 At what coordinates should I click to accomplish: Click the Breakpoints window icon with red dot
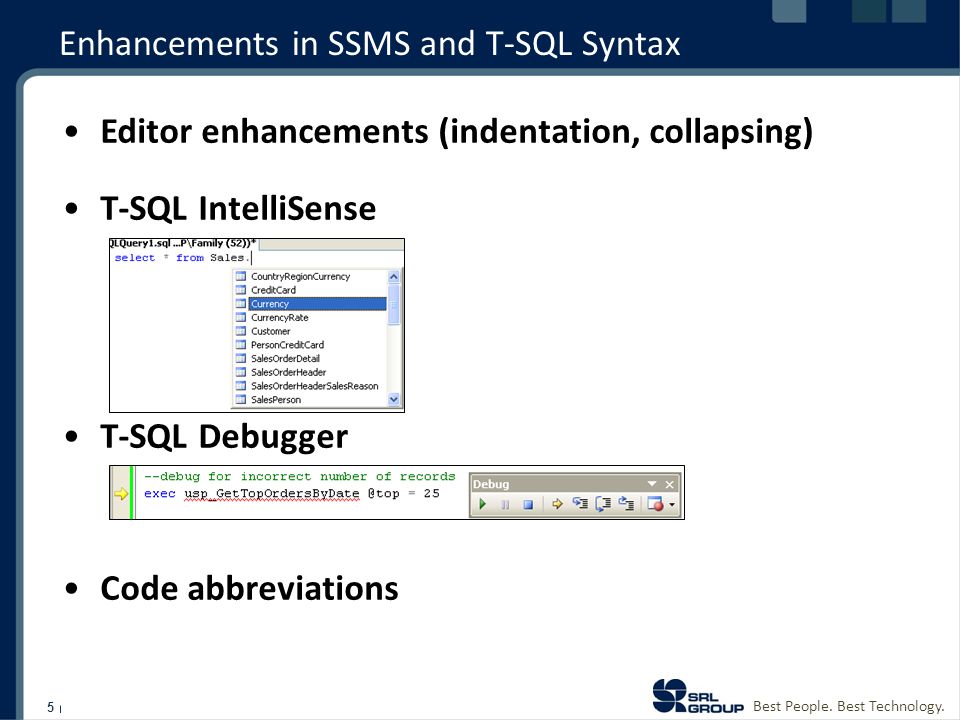coord(656,504)
